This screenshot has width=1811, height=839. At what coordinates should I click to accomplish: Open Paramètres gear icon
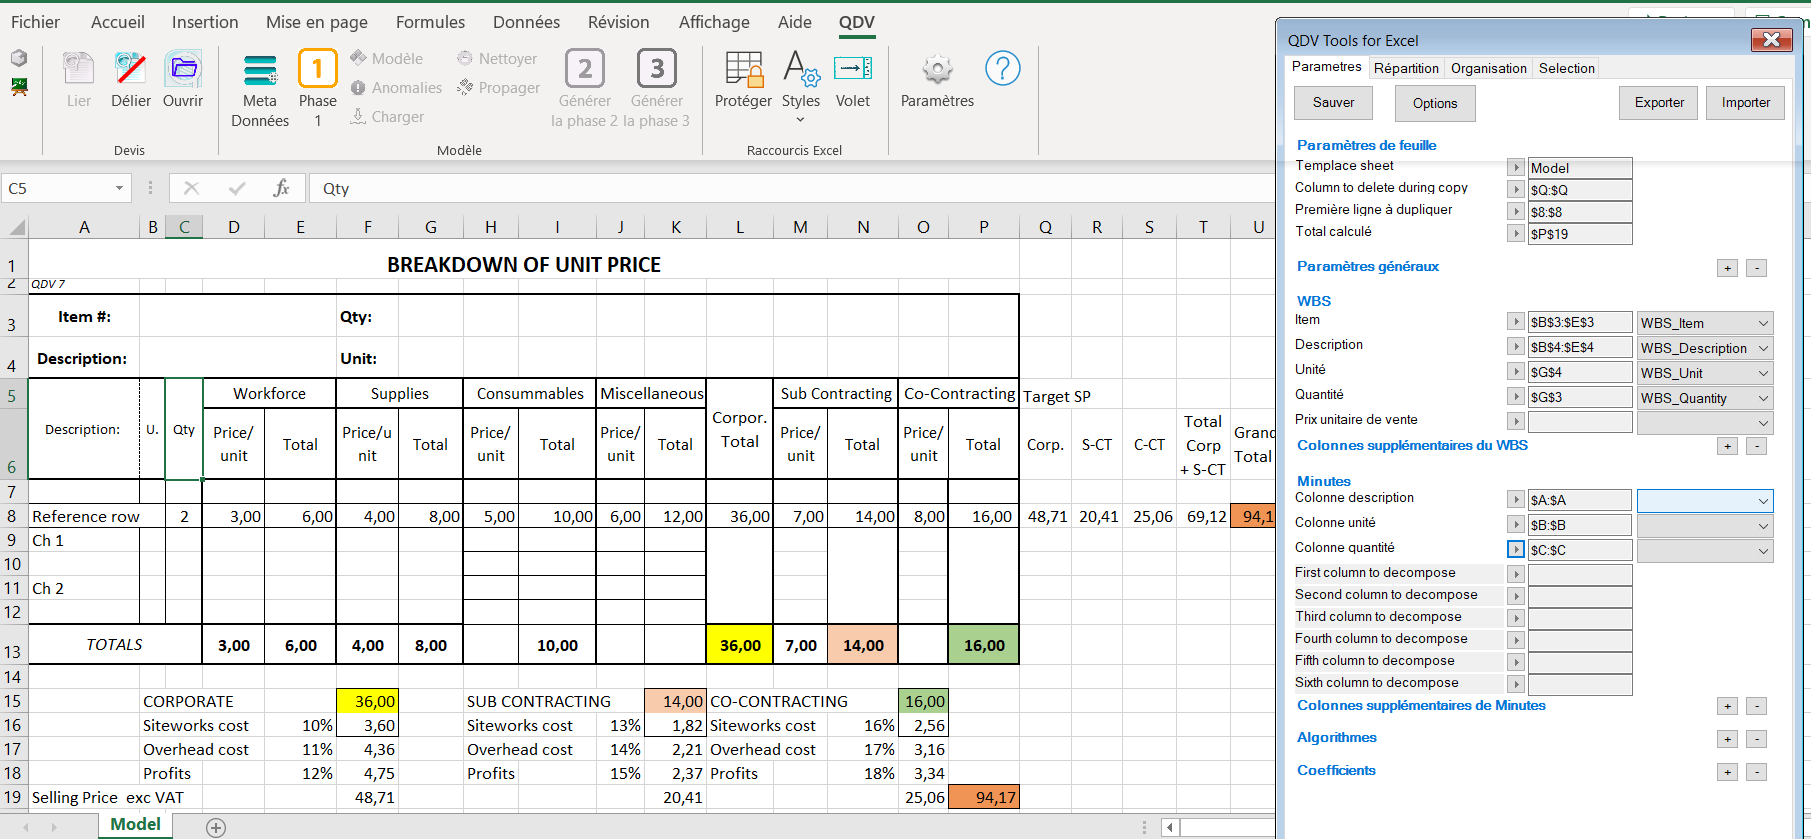click(x=937, y=70)
